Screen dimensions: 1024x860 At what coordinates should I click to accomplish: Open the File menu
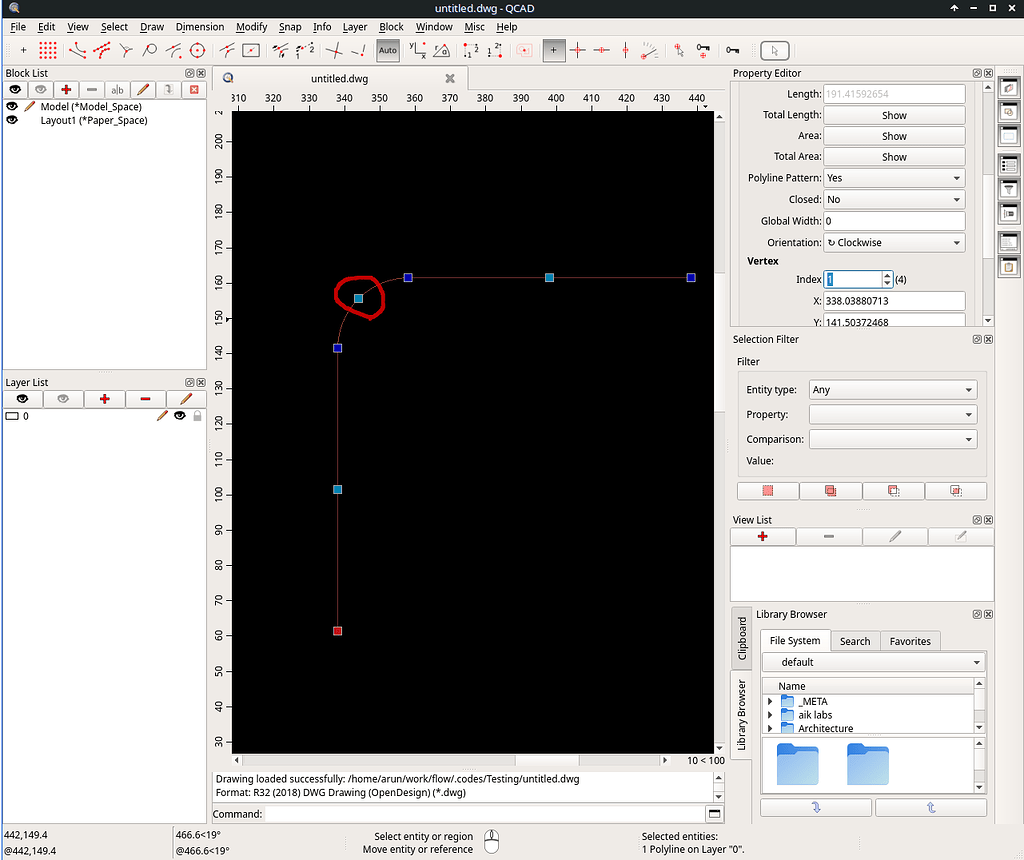[x=18, y=27]
